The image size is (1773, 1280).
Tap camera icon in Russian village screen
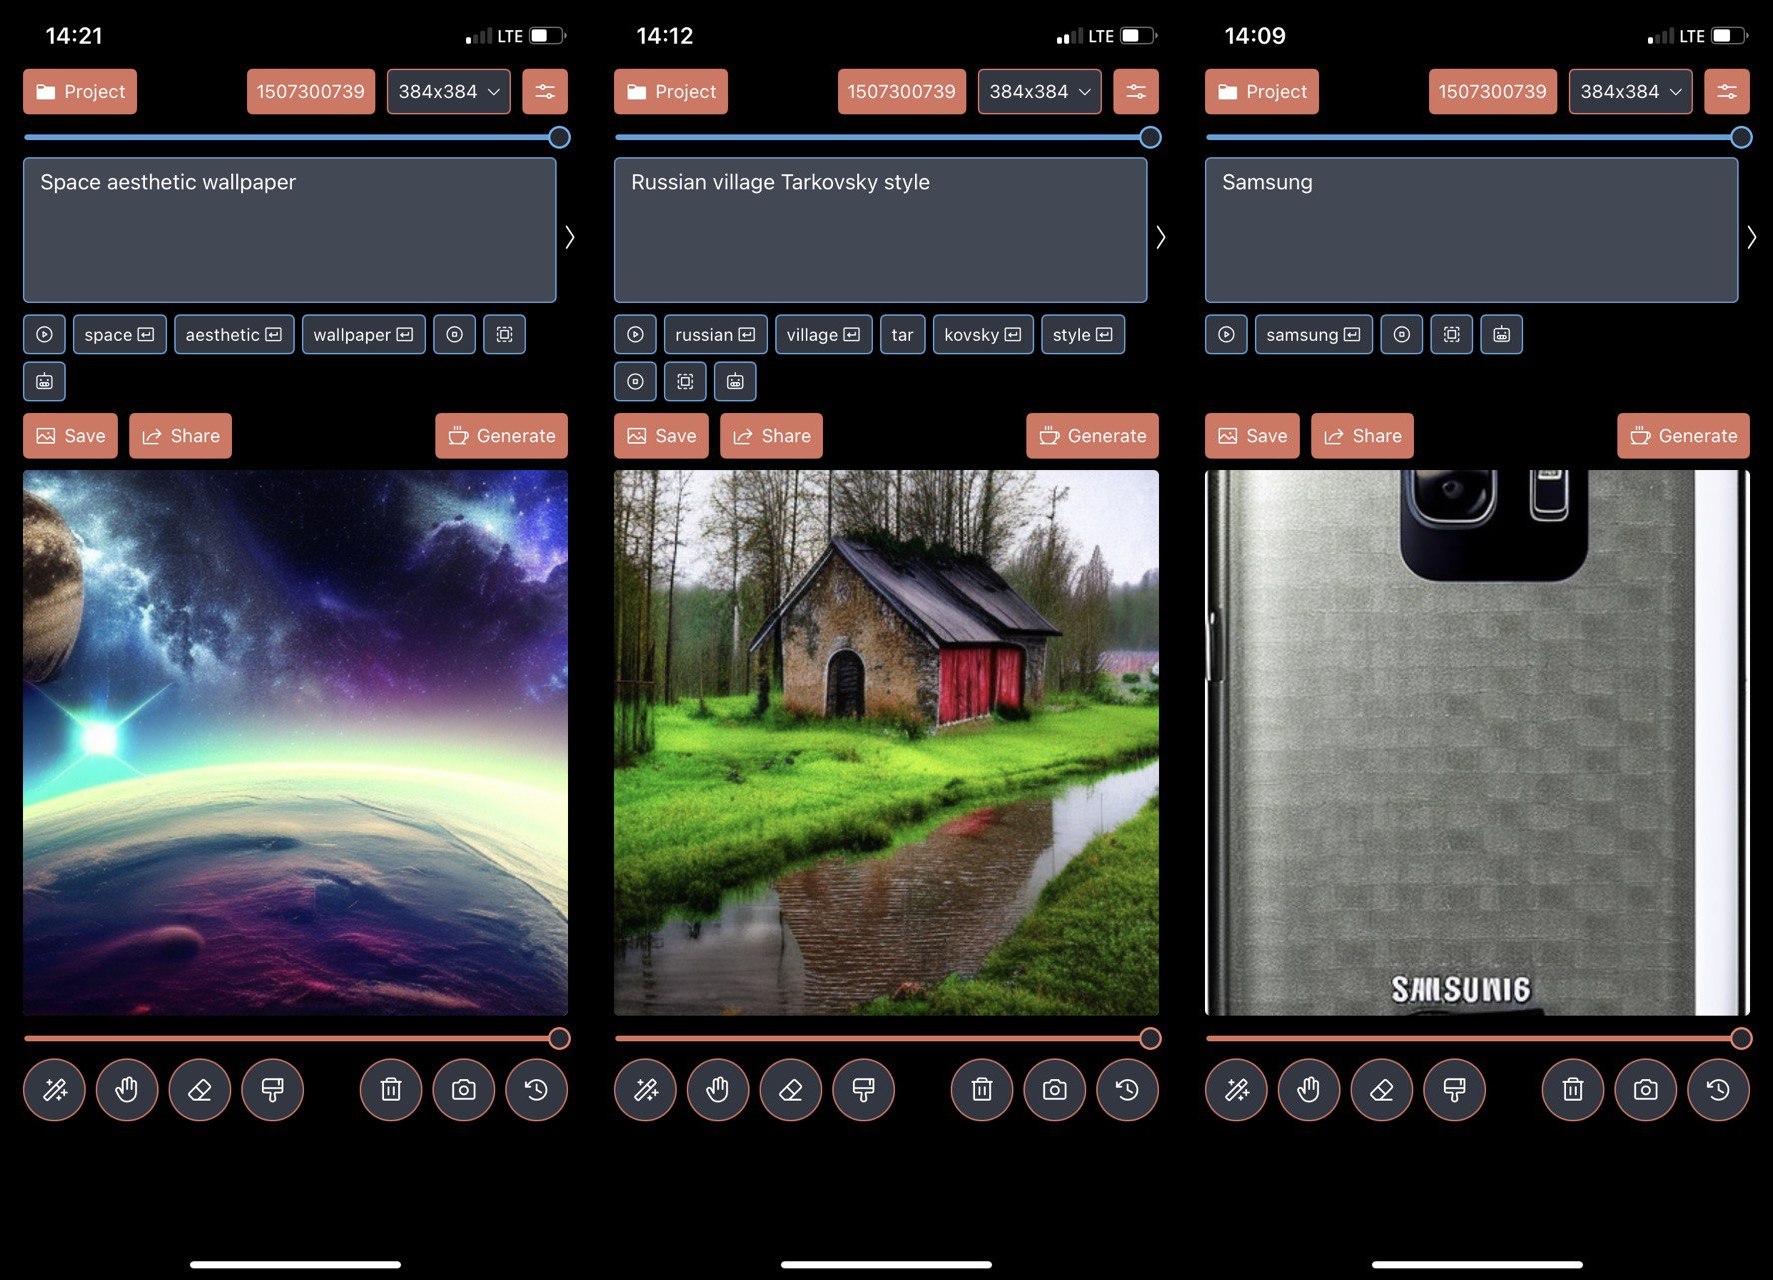pos(1055,1089)
